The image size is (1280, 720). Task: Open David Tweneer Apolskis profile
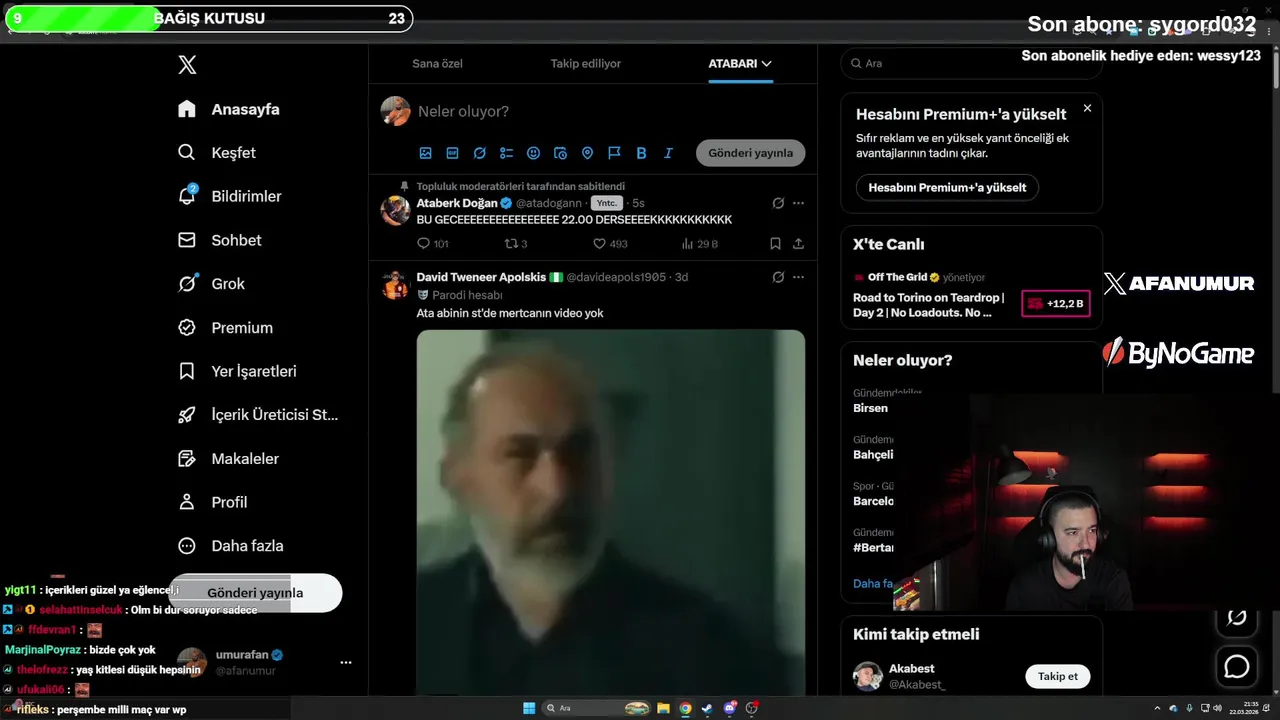click(x=481, y=277)
